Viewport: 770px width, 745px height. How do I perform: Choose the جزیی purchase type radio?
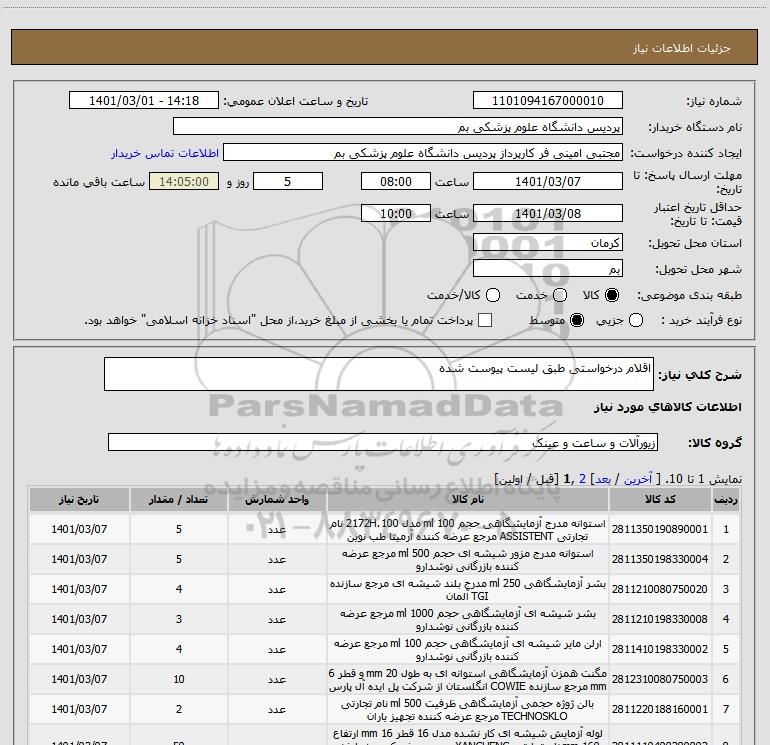(x=636, y=320)
